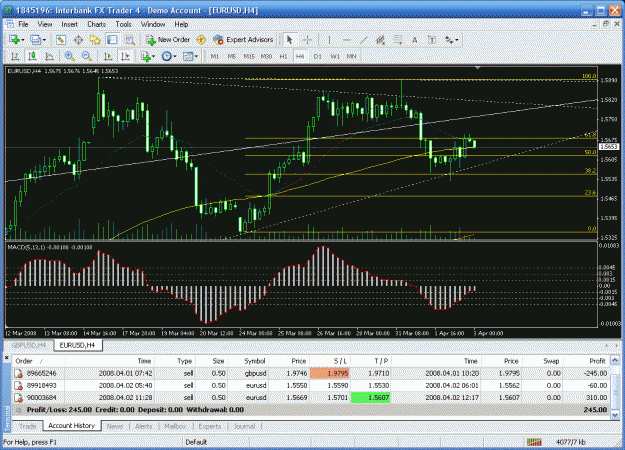Switch chart to line chart mode
Screen dimensions: 625x450
[x=49, y=57]
